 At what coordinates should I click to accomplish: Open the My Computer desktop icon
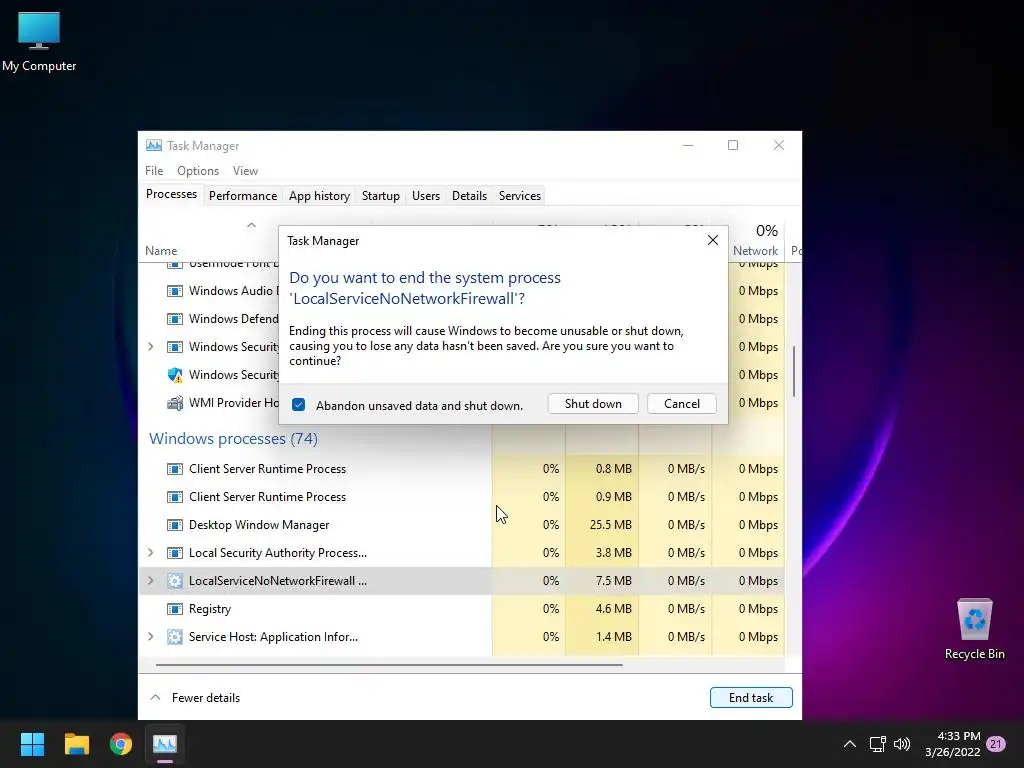click(39, 42)
